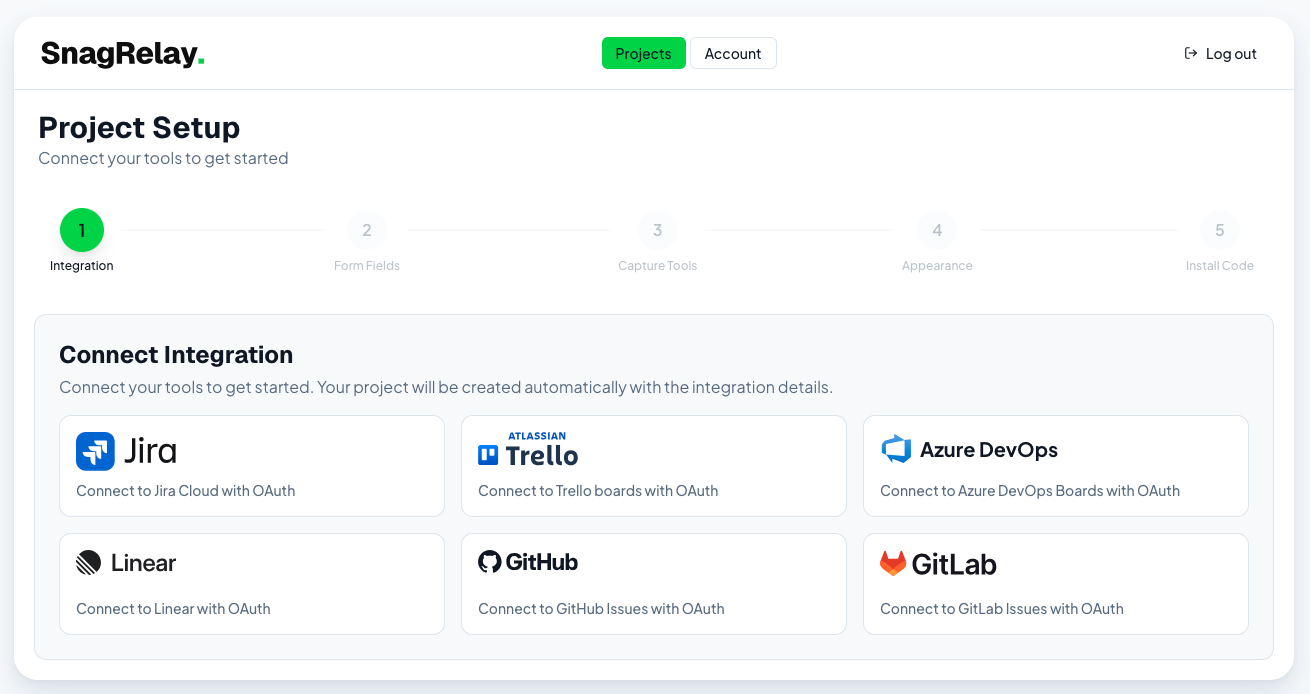Click 'Connect to GitHub Issues with OAuth'
Image resolution: width=1310 pixels, height=694 pixels.
(x=601, y=609)
